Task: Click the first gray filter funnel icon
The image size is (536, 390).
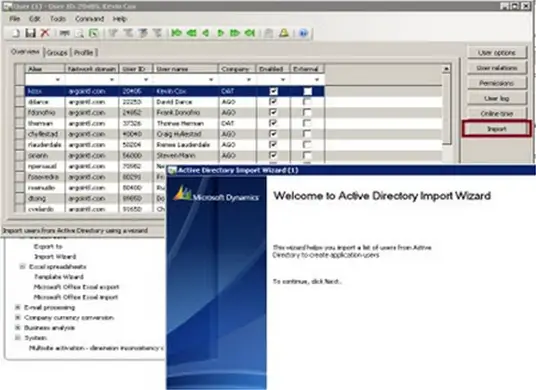Action: tap(113, 33)
